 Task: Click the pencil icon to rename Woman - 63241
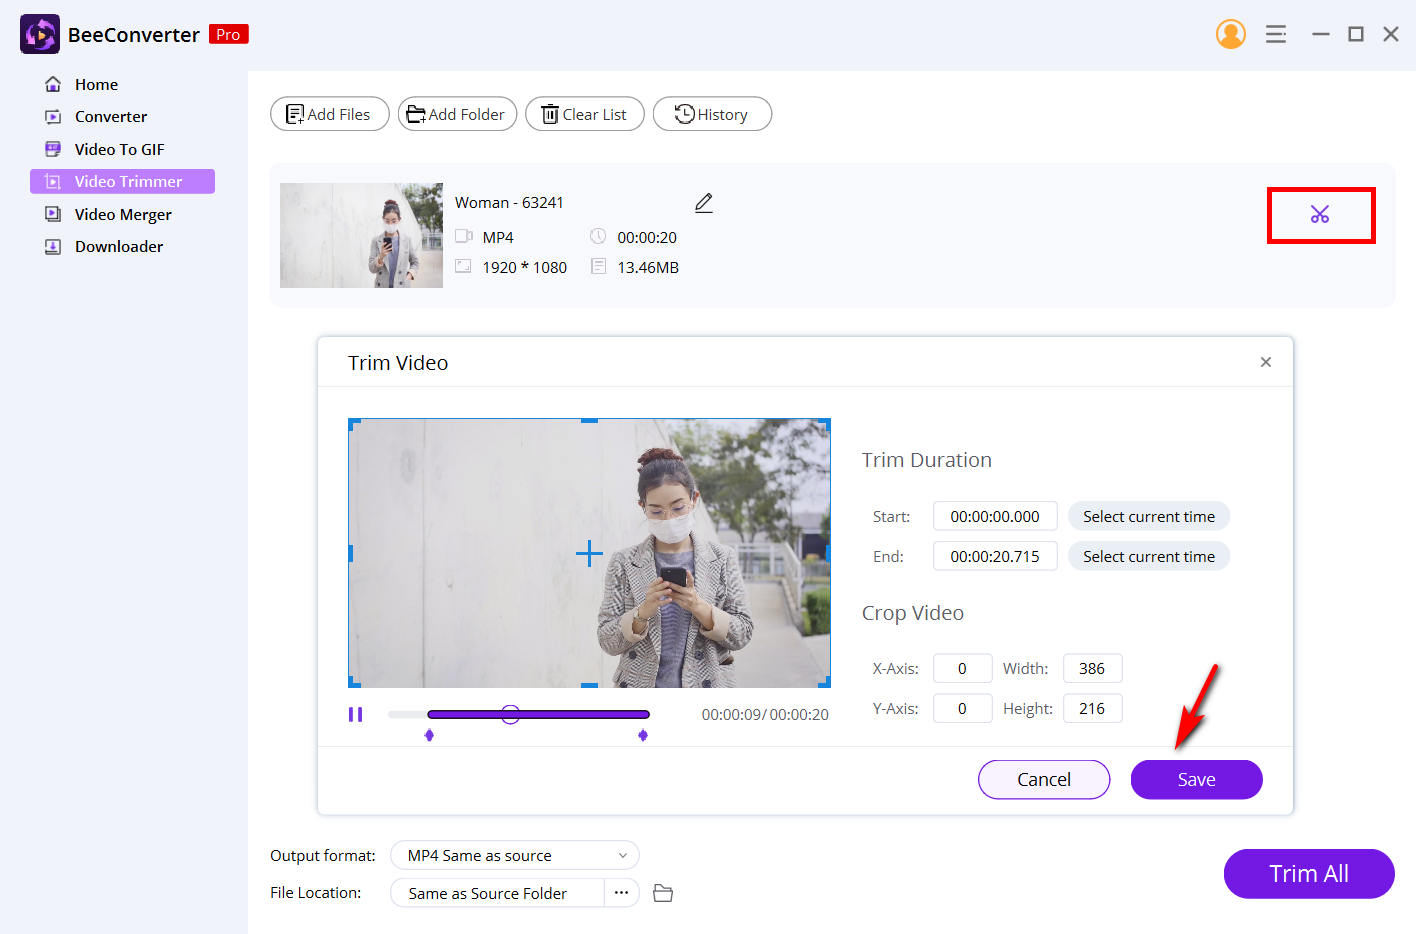(703, 202)
